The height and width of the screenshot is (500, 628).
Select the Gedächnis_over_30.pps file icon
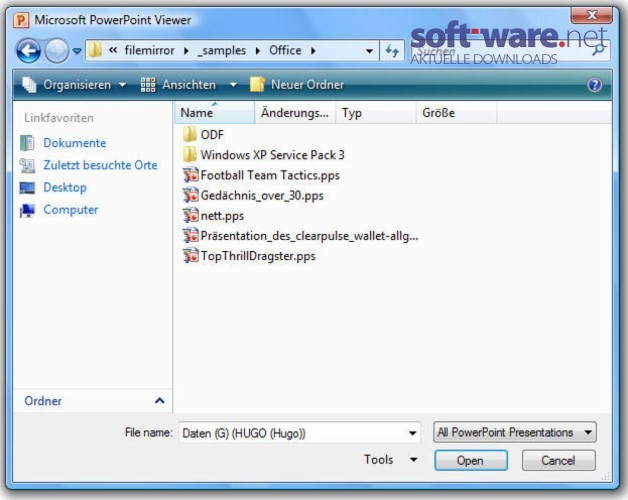click(x=190, y=195)
